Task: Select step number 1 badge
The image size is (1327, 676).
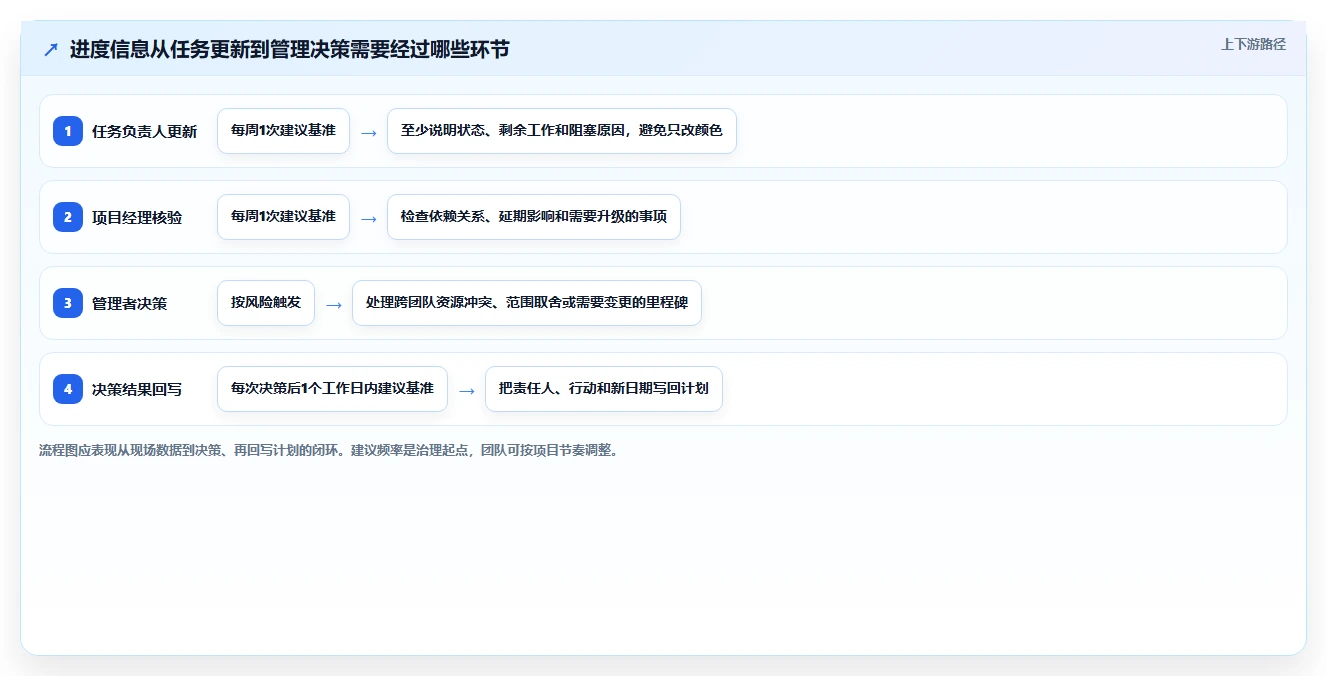Action: click(x=68, y=131)
